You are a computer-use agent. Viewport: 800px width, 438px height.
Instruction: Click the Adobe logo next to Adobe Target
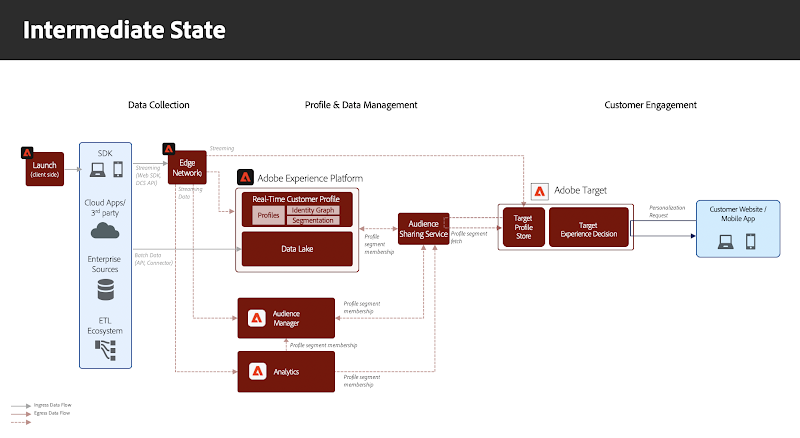(540, 190)
